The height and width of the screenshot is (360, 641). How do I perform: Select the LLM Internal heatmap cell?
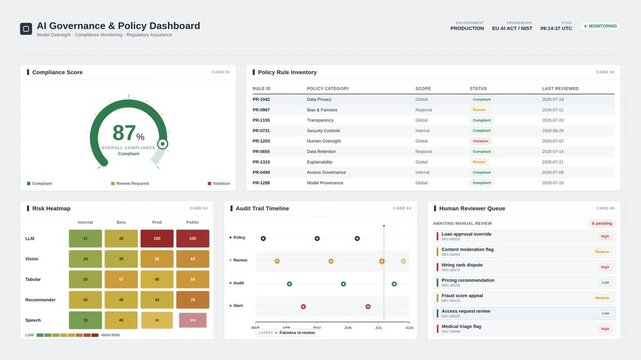(85, 239)
